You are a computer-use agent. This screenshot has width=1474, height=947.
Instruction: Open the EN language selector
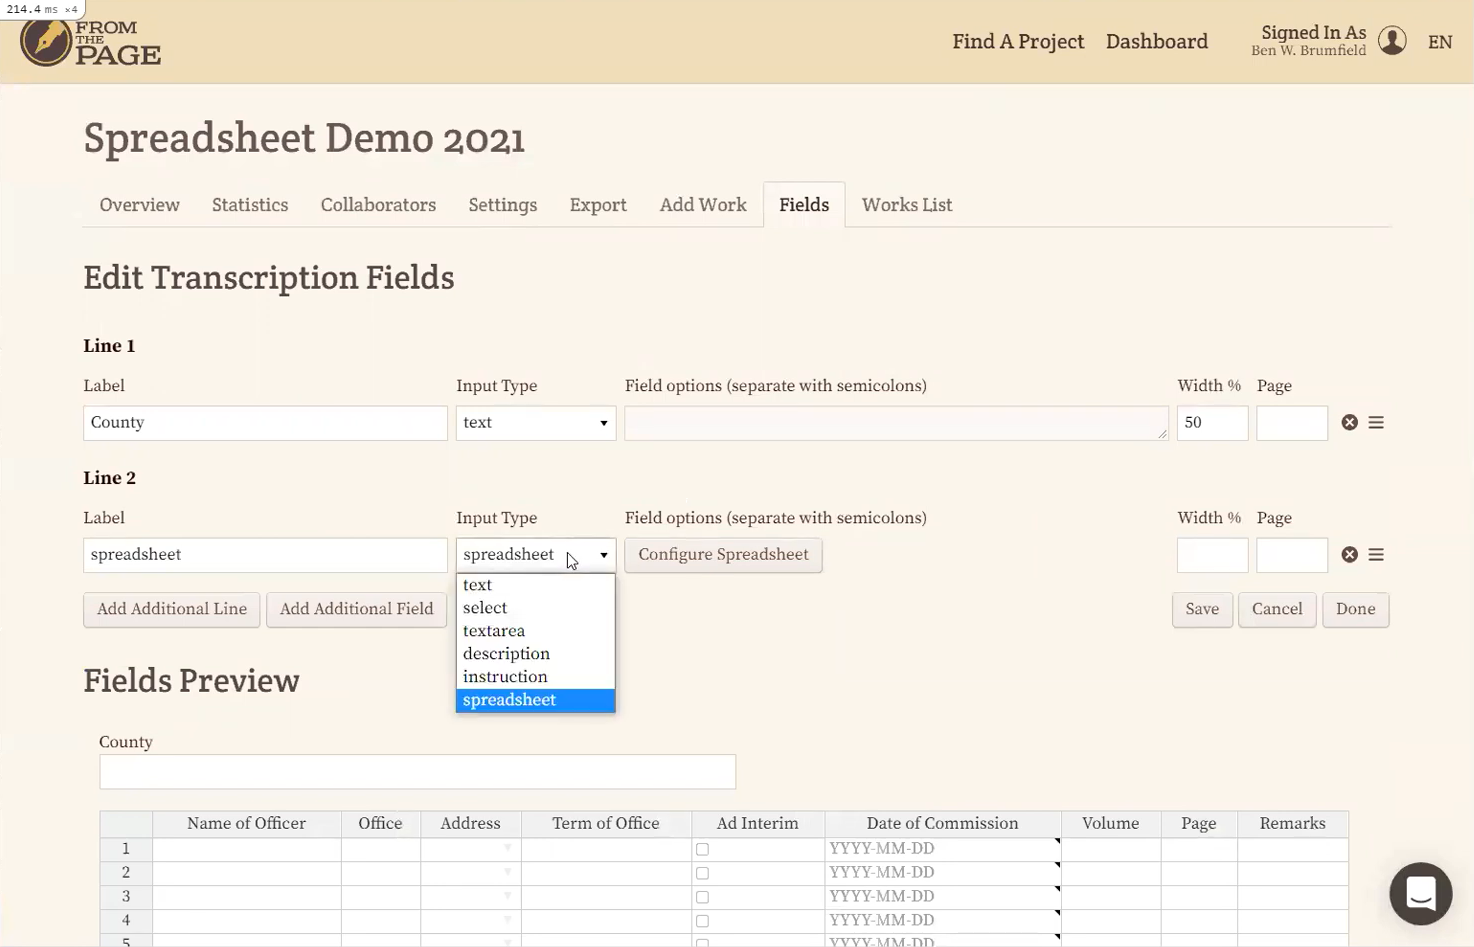1439,42
